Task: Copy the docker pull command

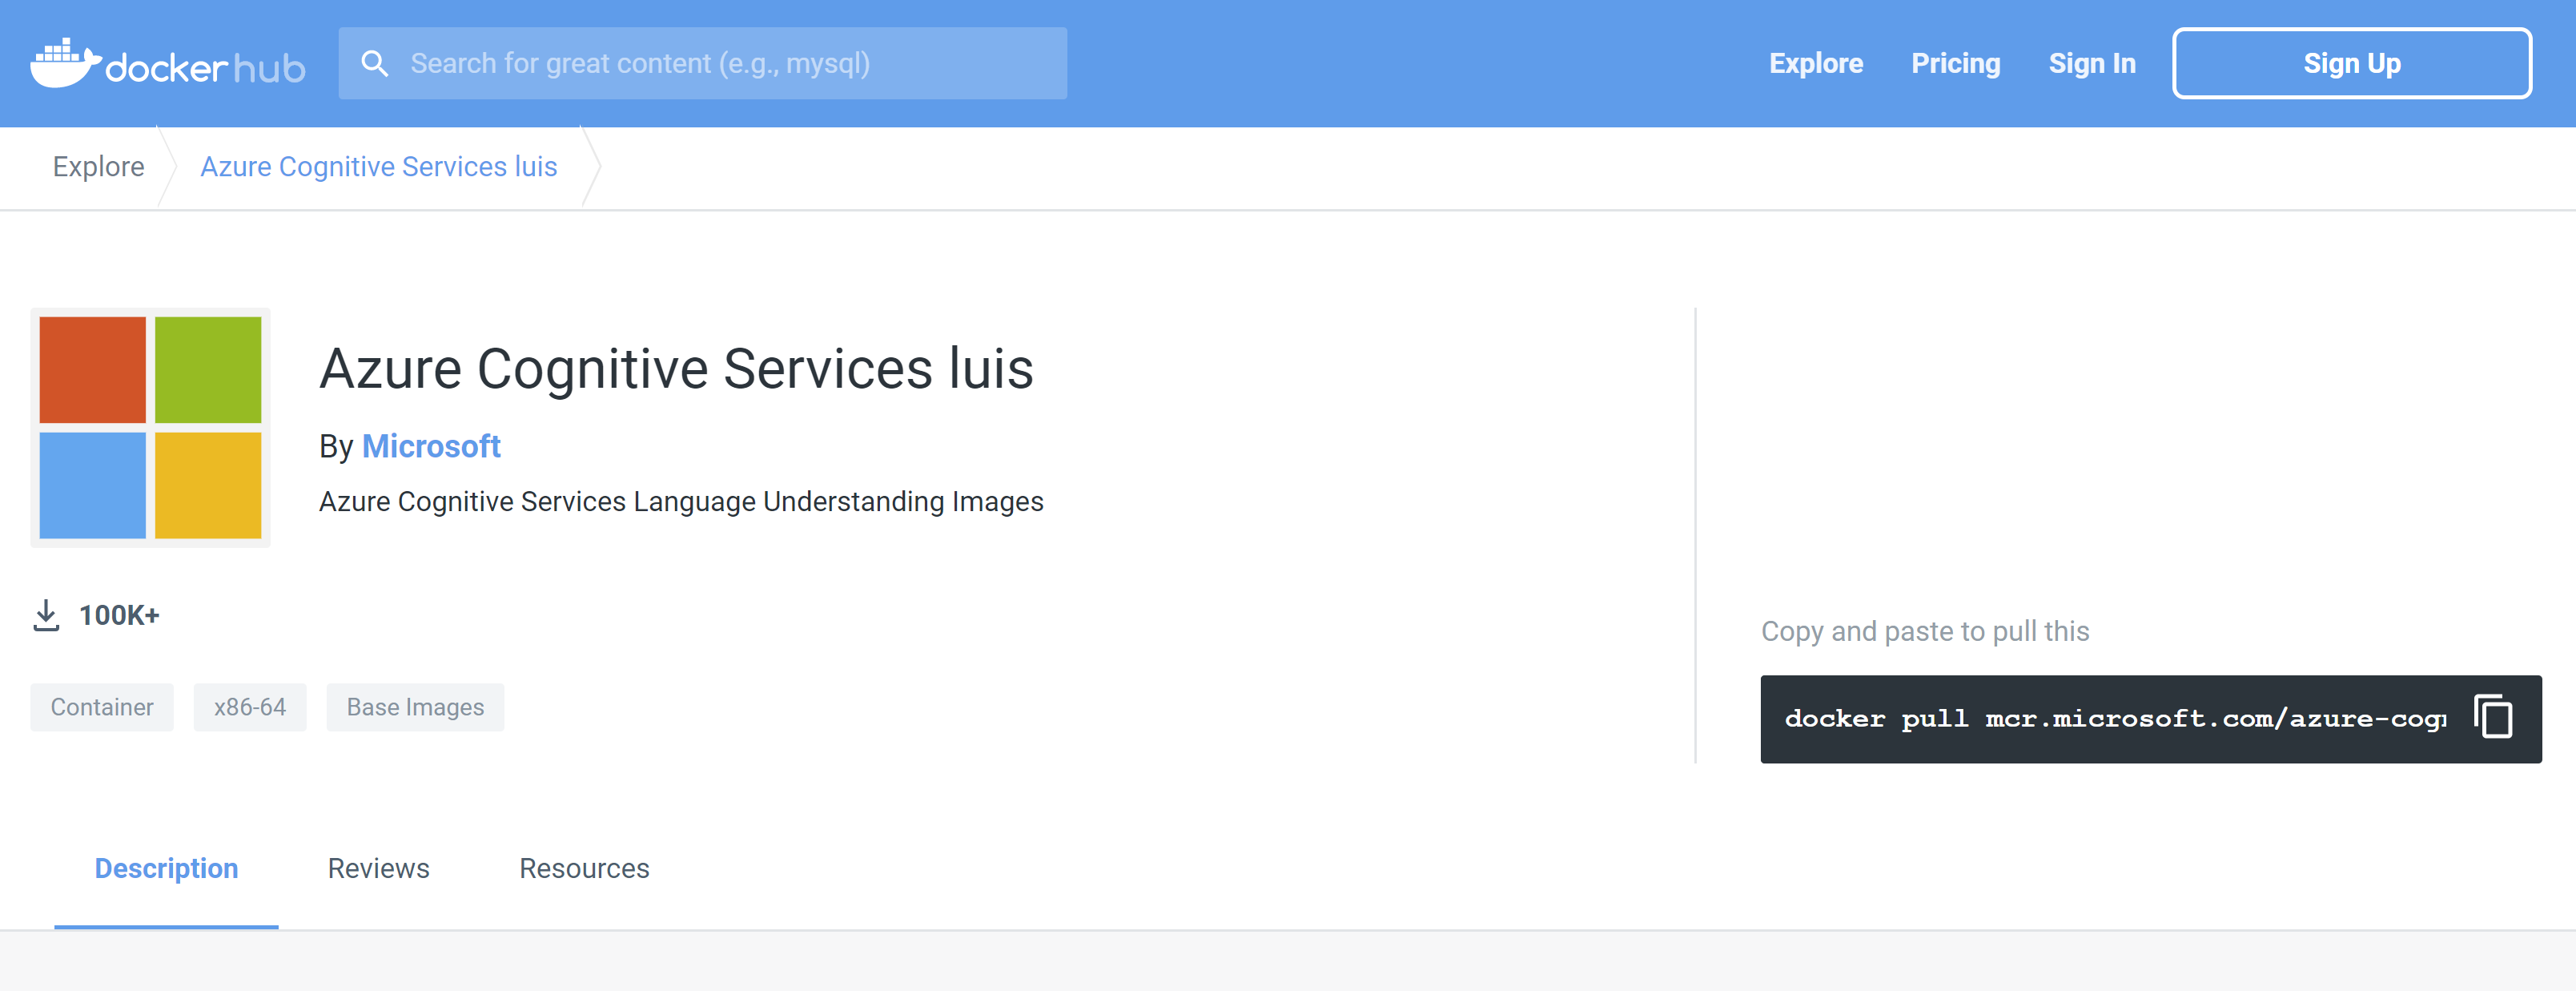Action: (x=2493, y=717)
